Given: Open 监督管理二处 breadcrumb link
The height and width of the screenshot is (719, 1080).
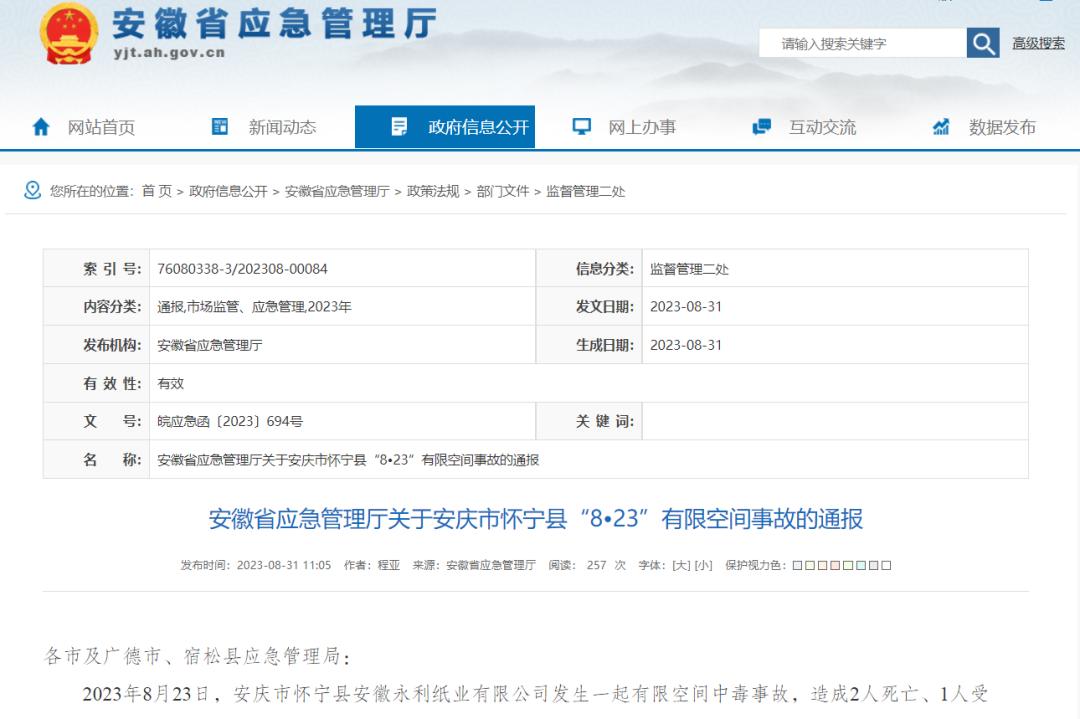Looking at the screenshot, I should (585, 191).
